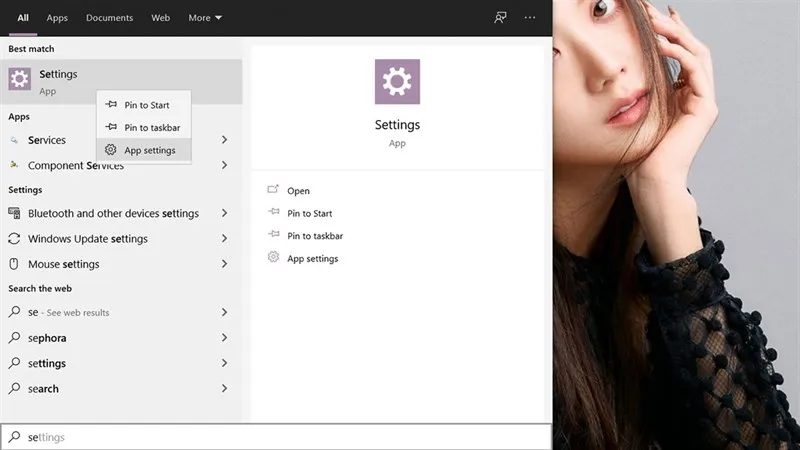This screenshot has height=450, width=800.
Task: Click the Bluetooth and other devices icon
Action: [15, 213]
